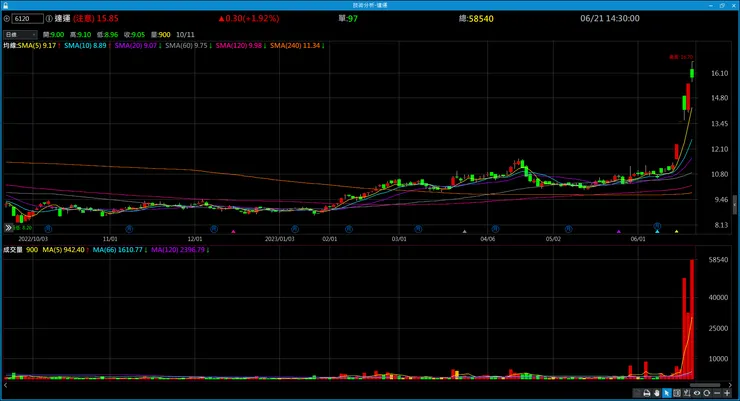Click the monthly marker right of 04/06
Image resolution: width=740 pixels, height=401 pixels.
click(x=495, y=229)
